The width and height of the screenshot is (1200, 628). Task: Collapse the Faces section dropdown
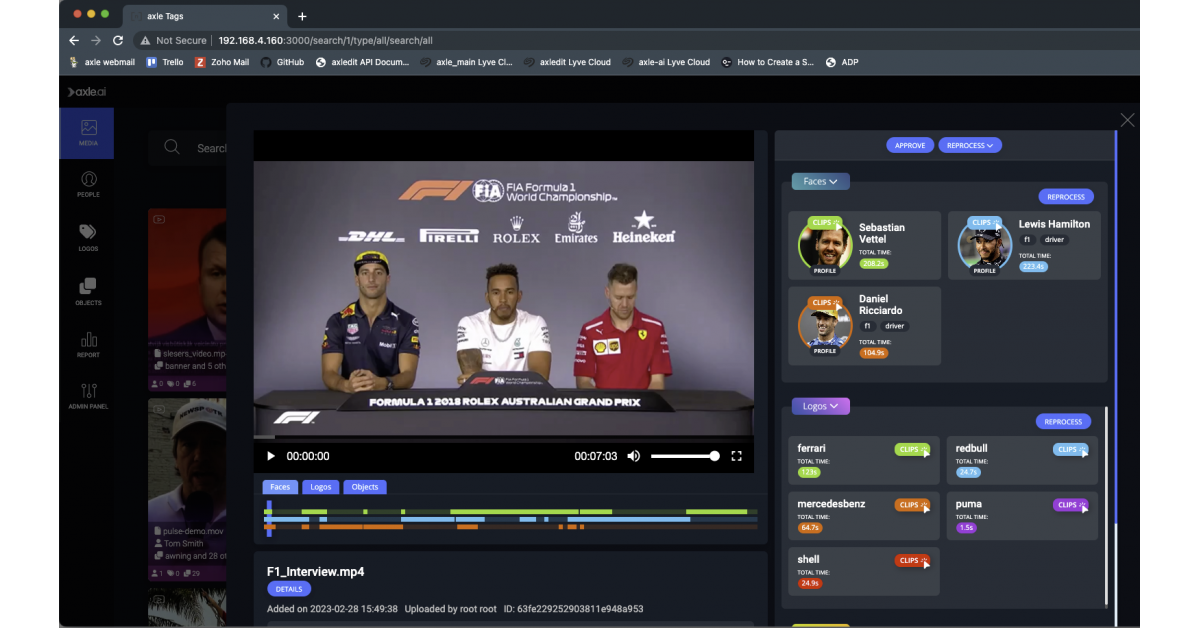(820, 181)
